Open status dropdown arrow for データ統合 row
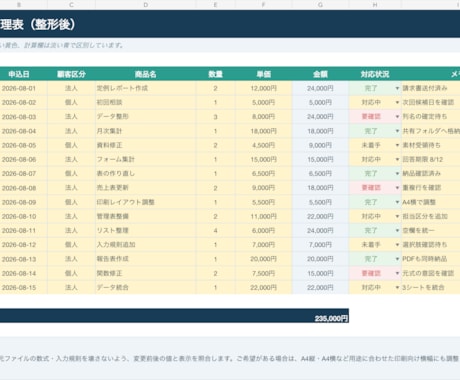The width and height of the screenshot is (460, 380). pos(397,288)
